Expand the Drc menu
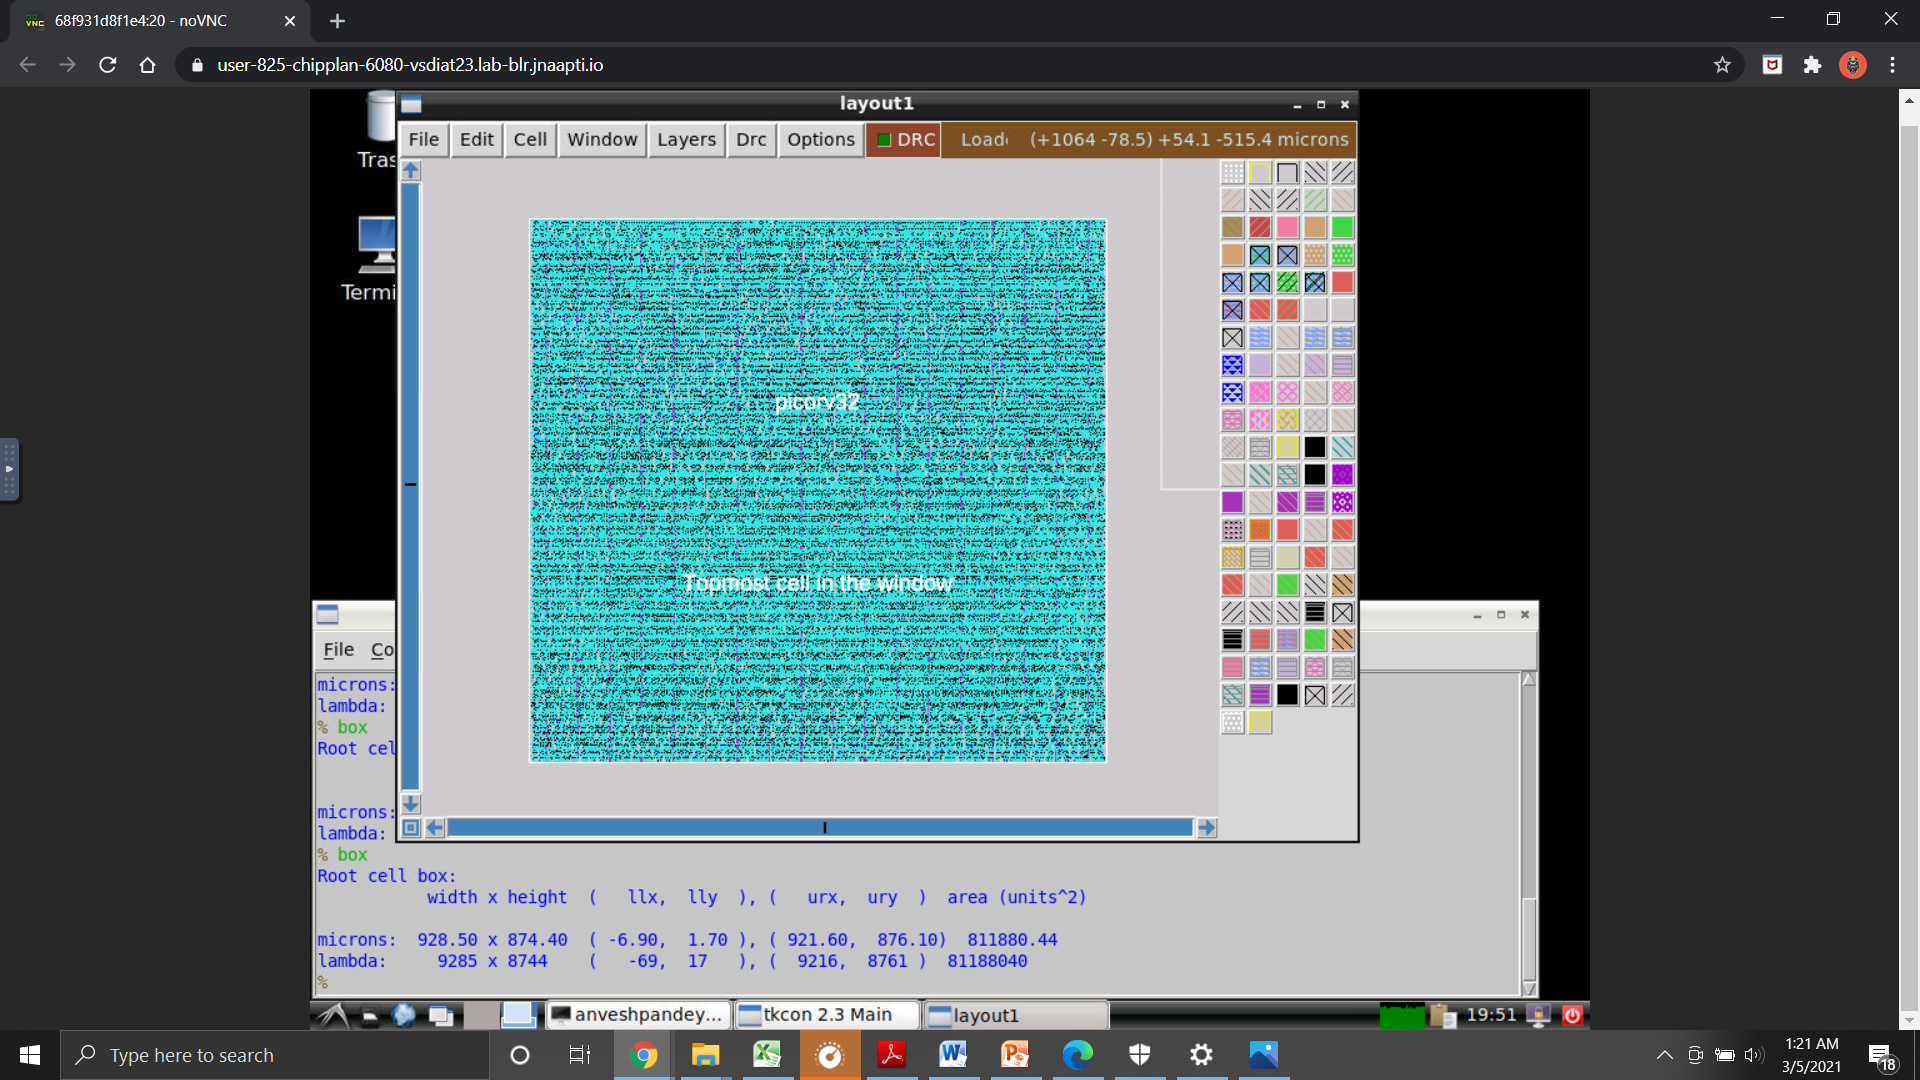The image size is (1920, 1080). coord(751,140)
